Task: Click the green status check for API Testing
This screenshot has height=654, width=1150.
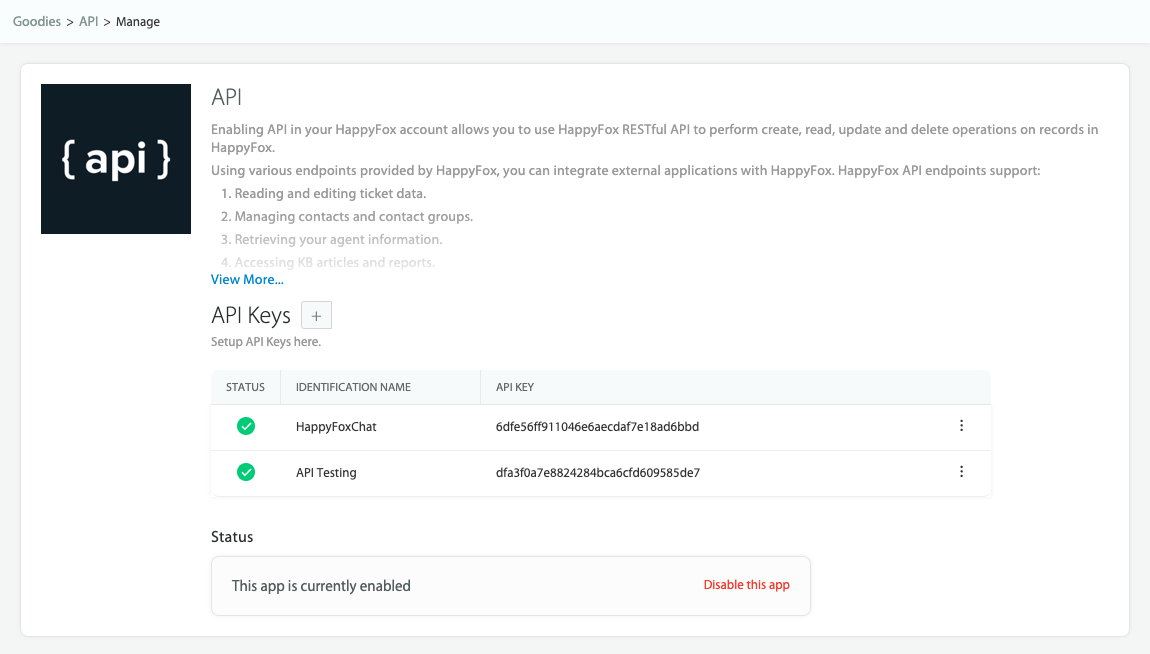Action: coord(246,472)
